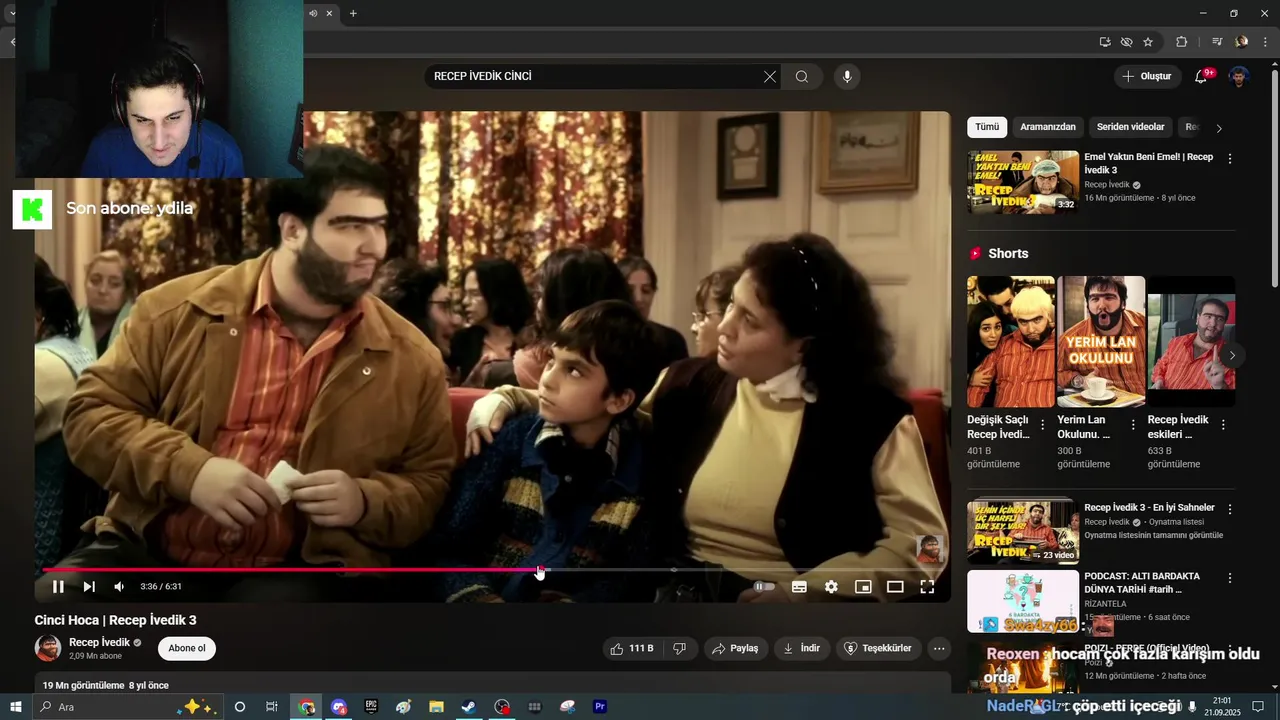
Task: Open Altı Bardakta Dünya Tarihi podcast video
Action: pos(1023,601)
